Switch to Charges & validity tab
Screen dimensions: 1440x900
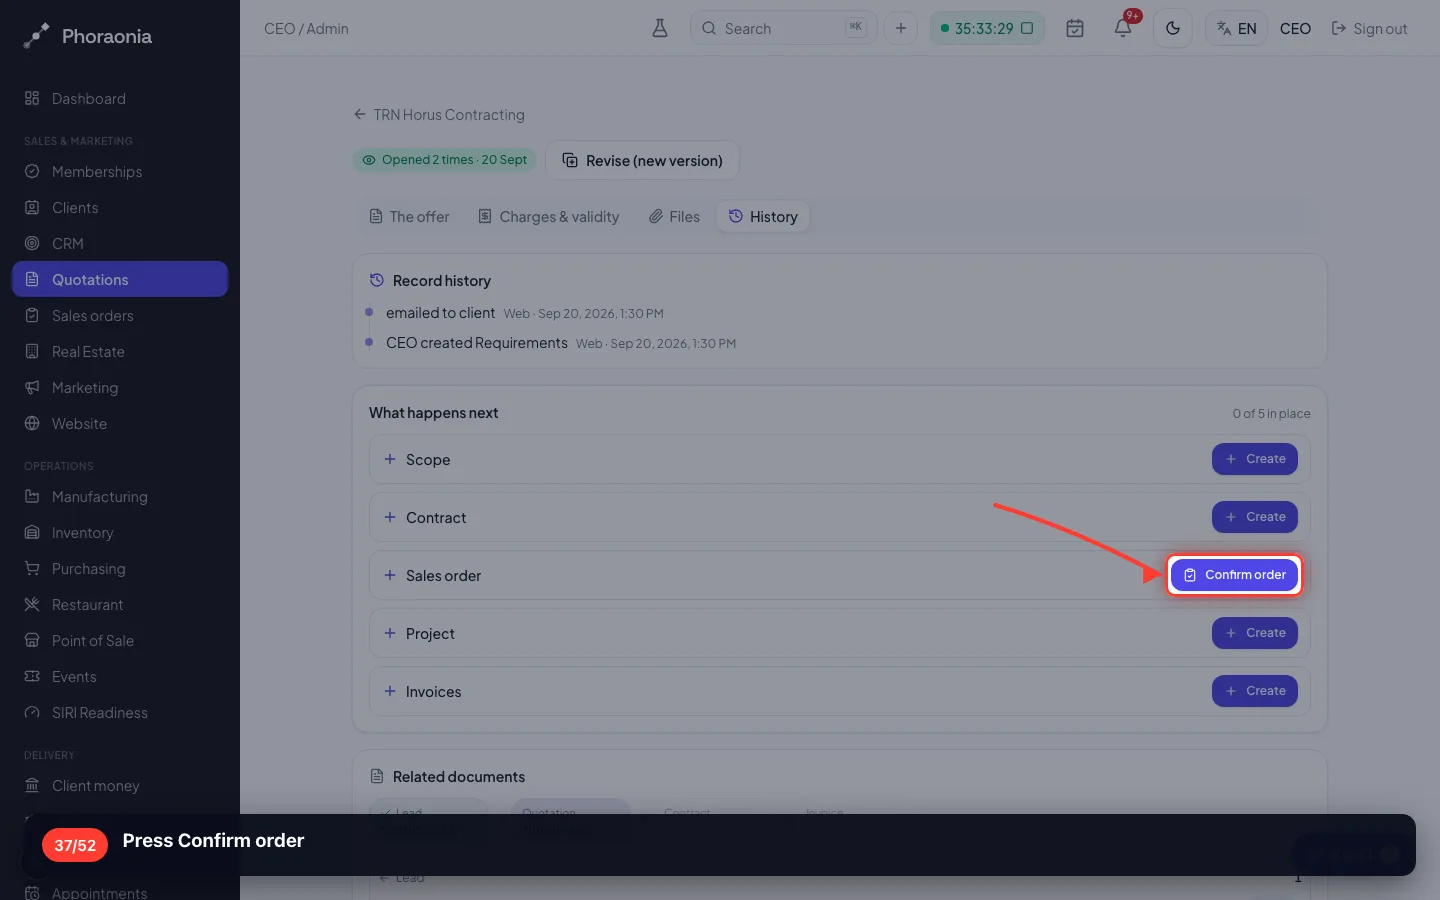(548, 216)
